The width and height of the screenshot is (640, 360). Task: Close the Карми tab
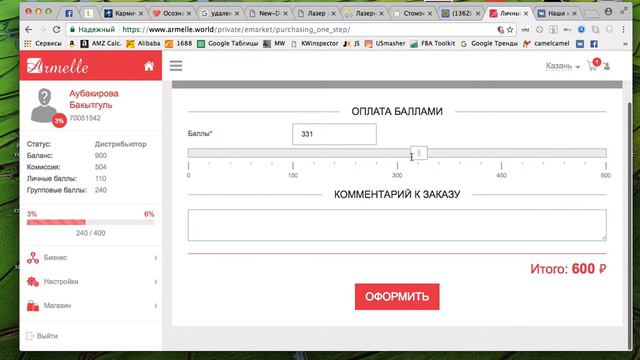pos(141,13)
